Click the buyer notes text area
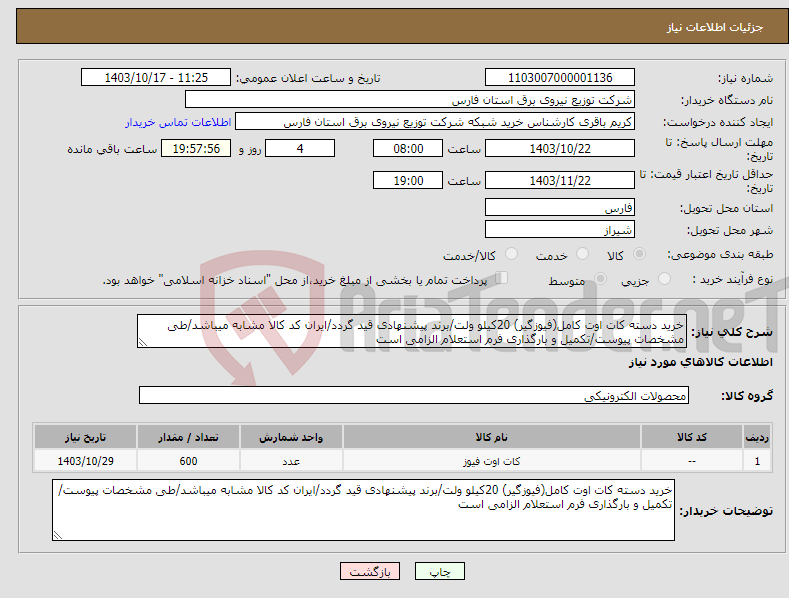Viewport: 789px width, 598px height. click(x=363, y=510)
